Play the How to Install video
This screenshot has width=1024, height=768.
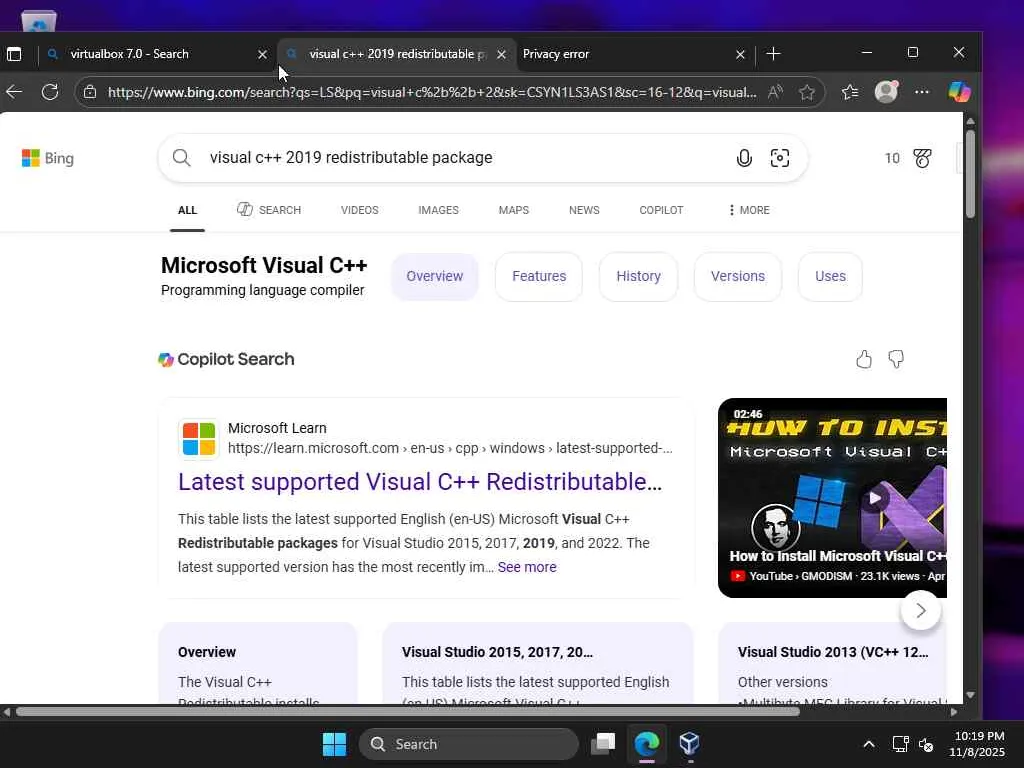pos(874,498)
